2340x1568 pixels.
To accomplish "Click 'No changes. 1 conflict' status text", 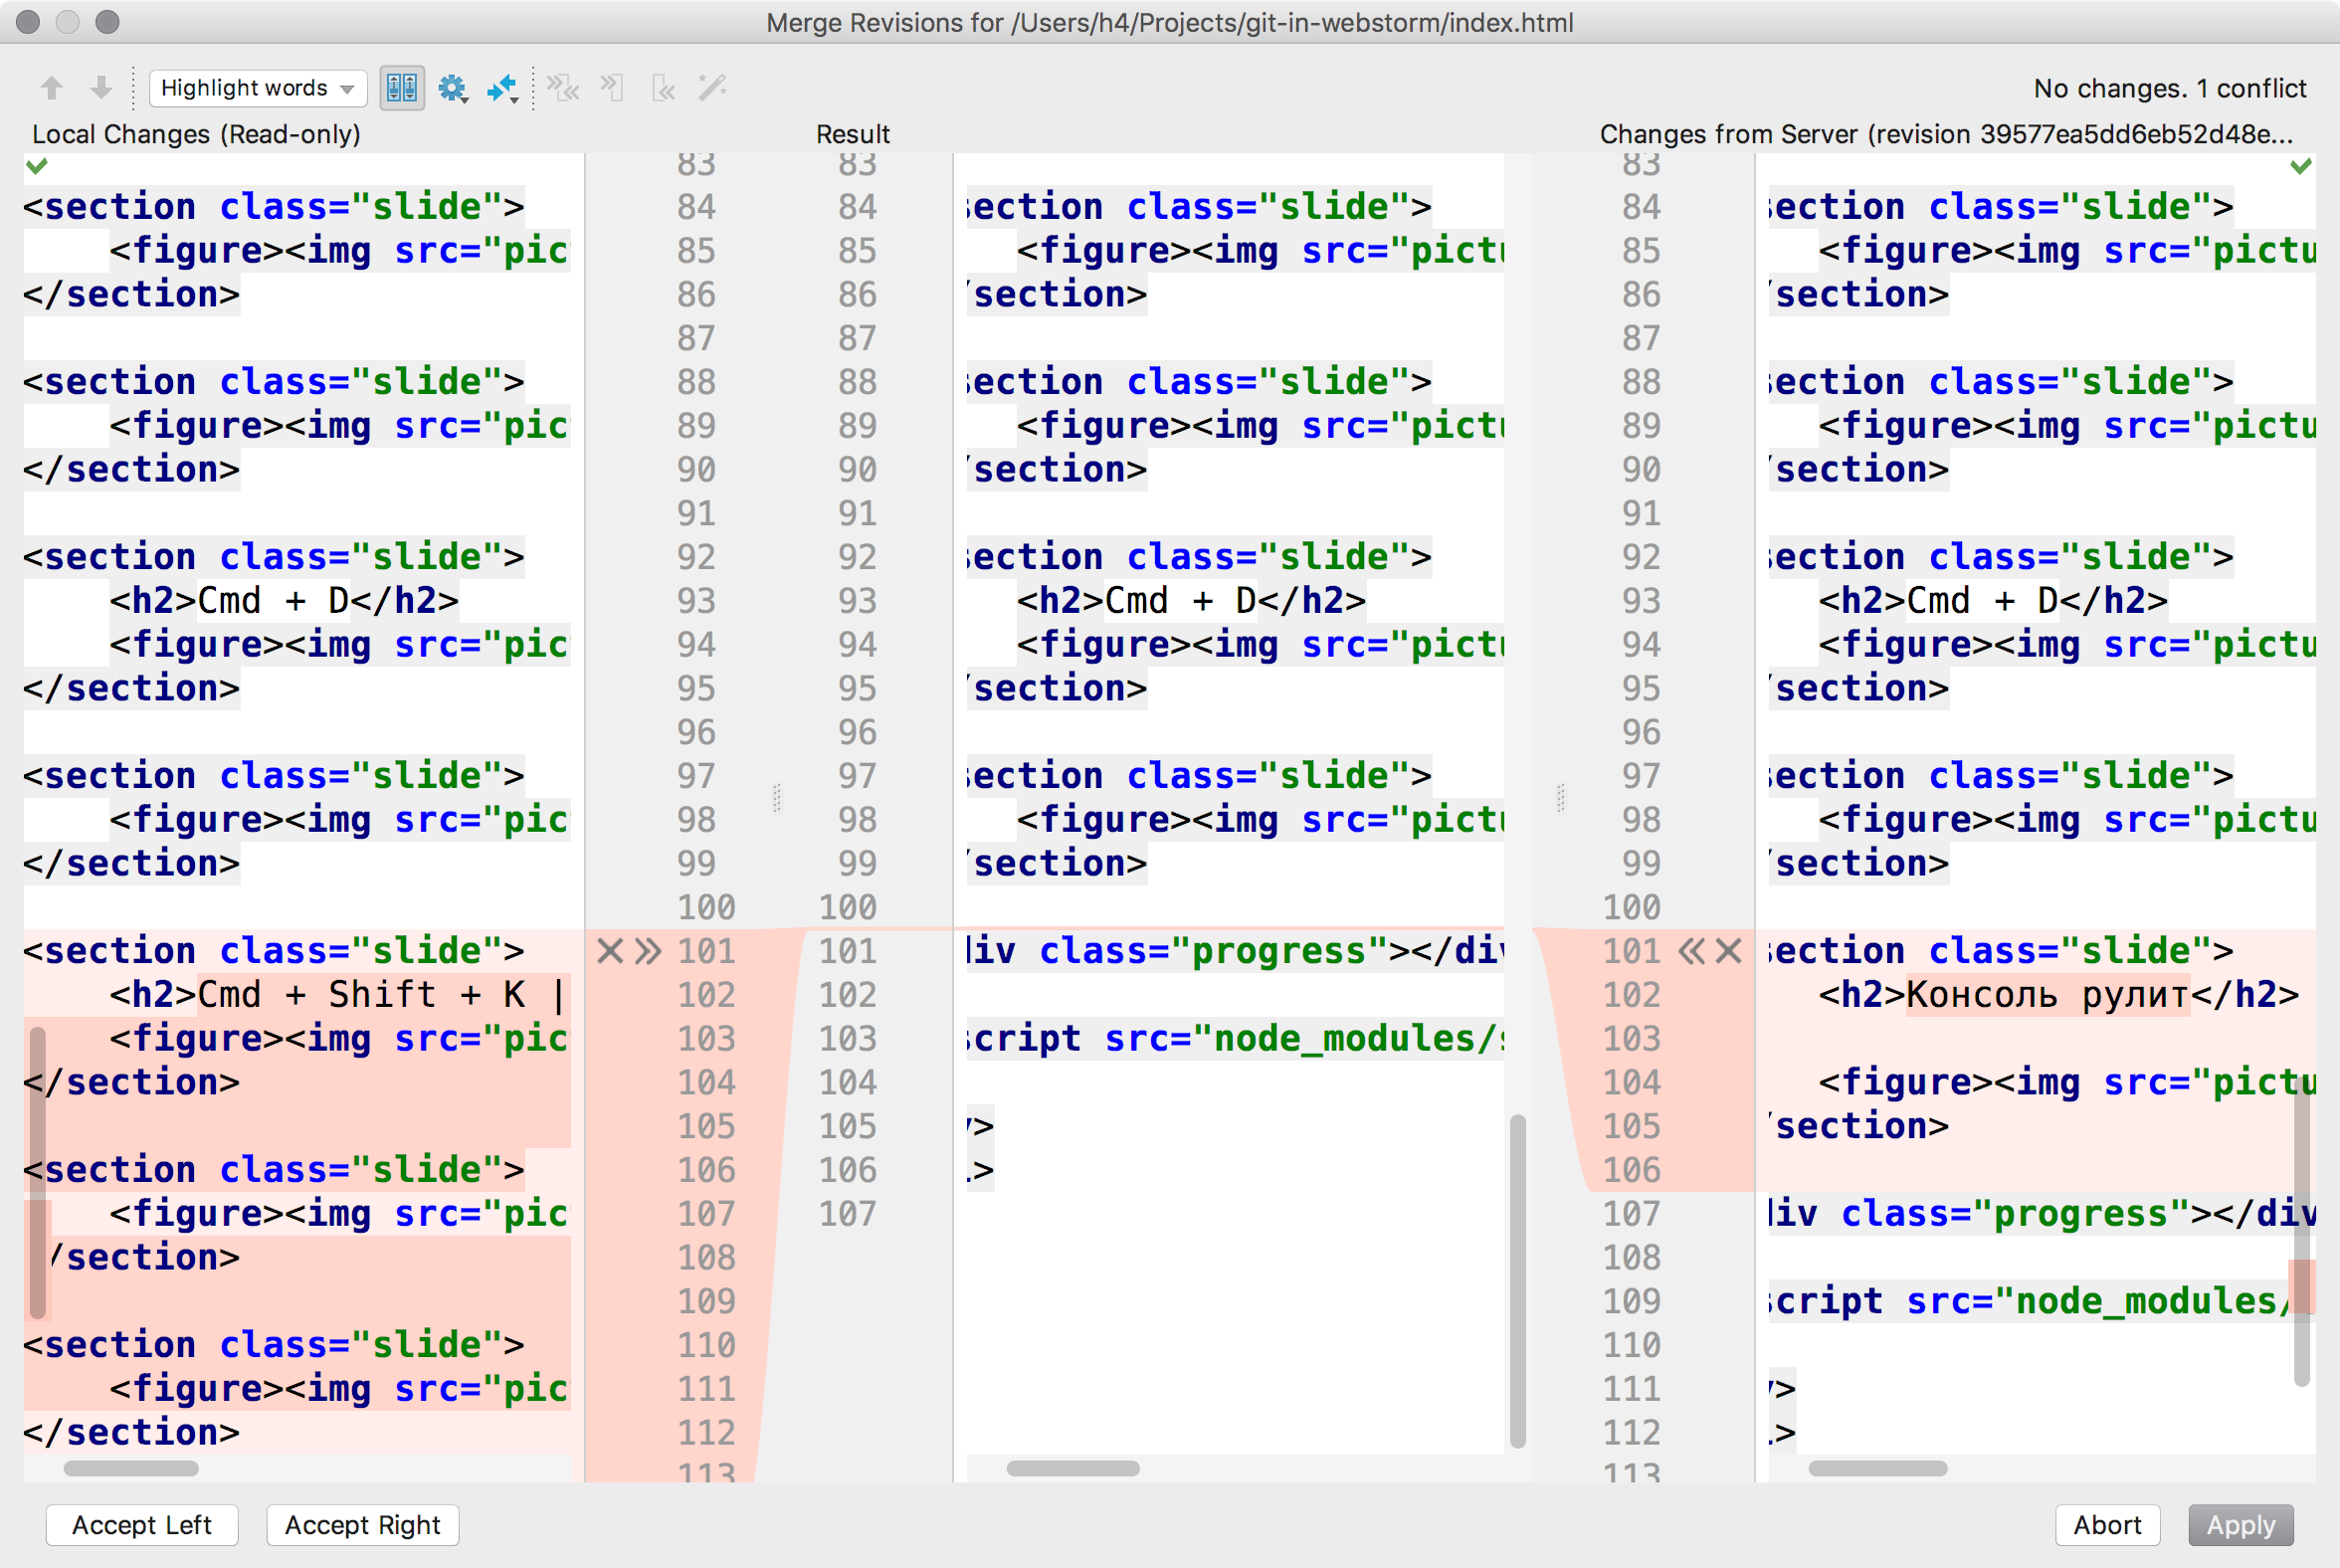I will pyautogui.click(x=2170, y=88).
